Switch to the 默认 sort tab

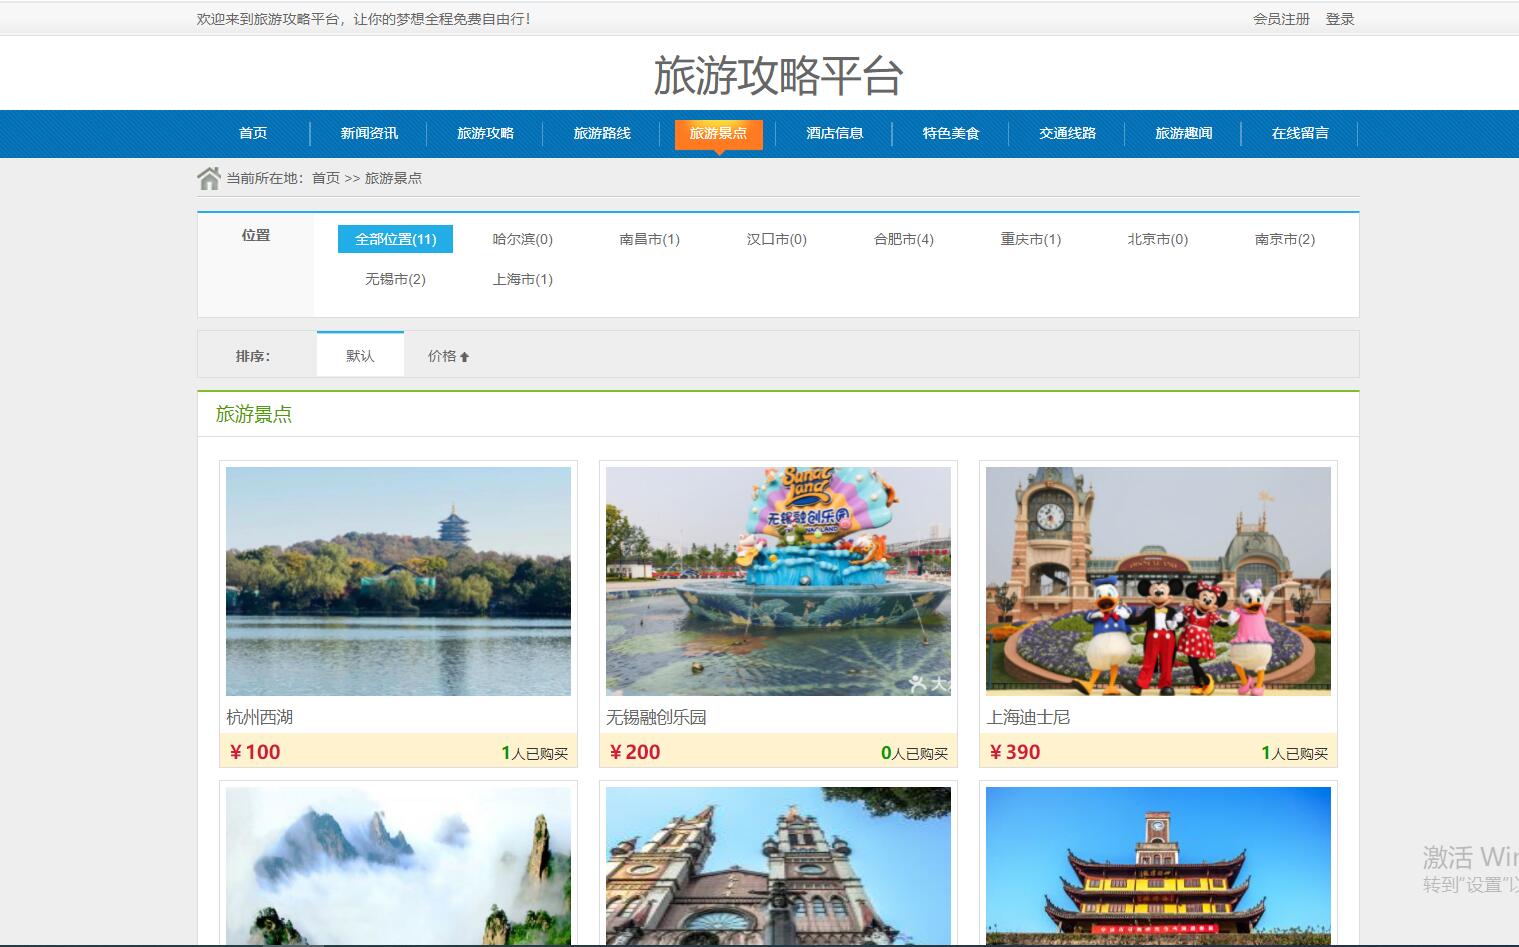click(360, 356)
